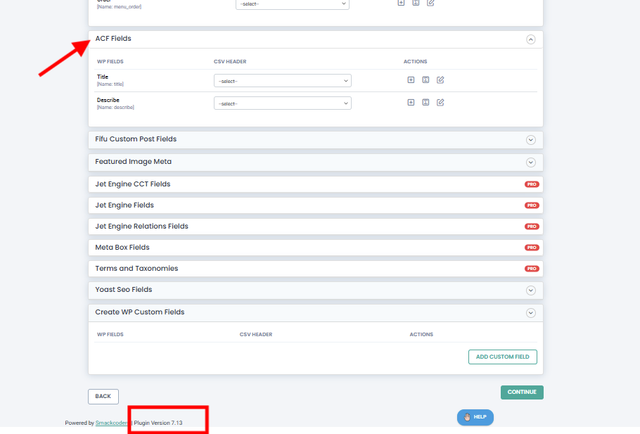Viewport: 640px width, 434px height.
Task: Expand the Yoast Seo Fields section
Action: pyautogui.click(x=530, y=290)
